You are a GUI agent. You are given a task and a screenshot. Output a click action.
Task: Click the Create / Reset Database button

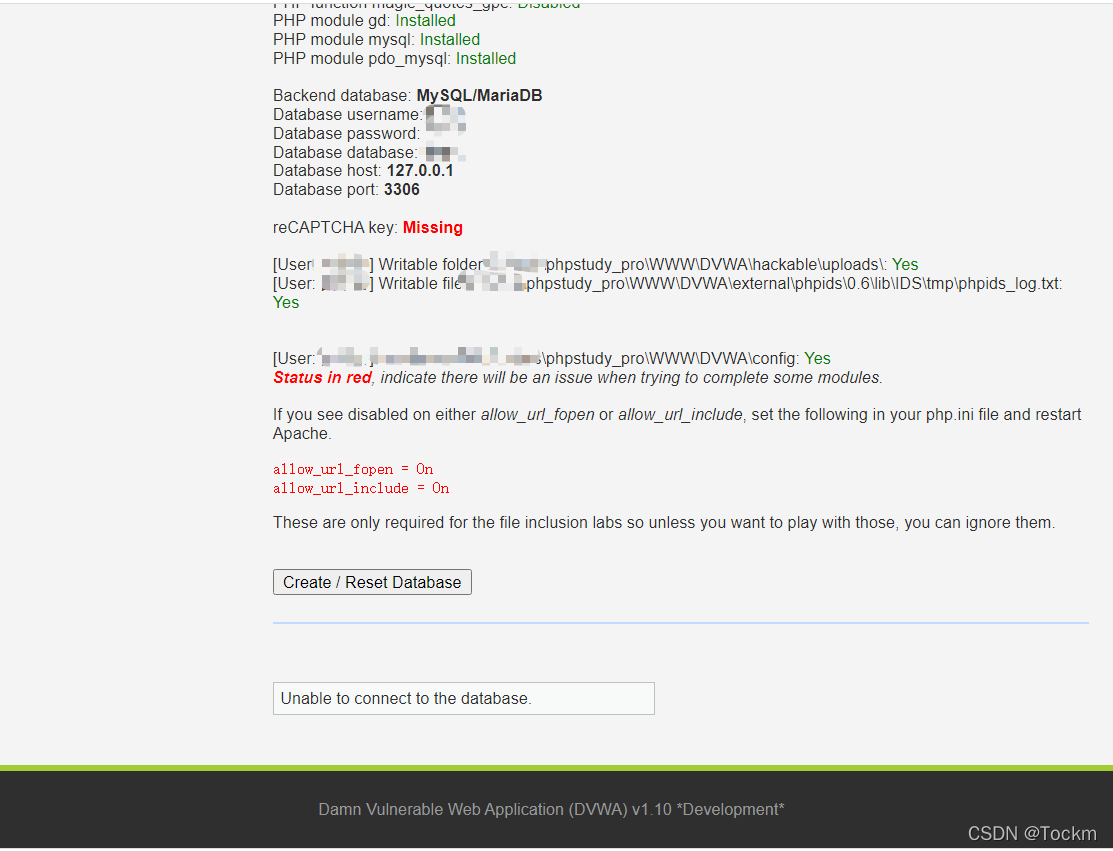pos(372,582)
